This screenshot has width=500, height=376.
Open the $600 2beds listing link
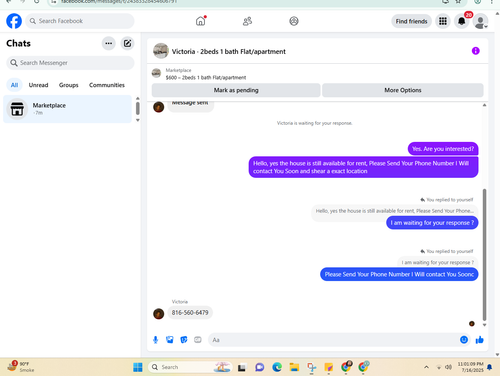pos(206,77)
